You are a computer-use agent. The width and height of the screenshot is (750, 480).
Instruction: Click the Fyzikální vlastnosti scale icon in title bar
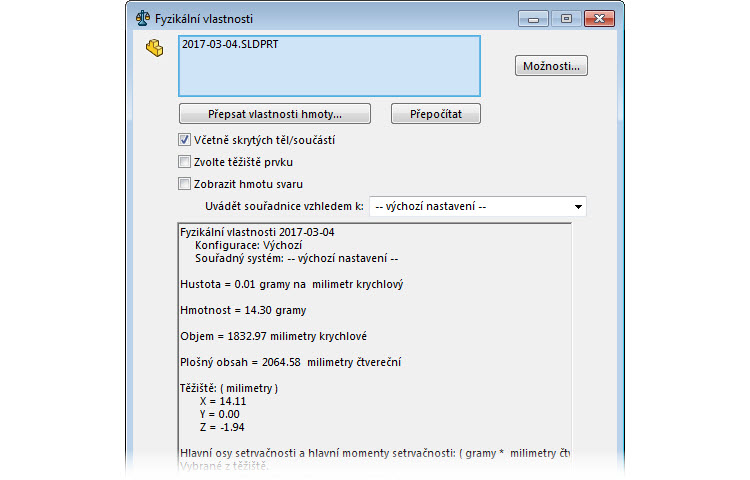(143, 18)
